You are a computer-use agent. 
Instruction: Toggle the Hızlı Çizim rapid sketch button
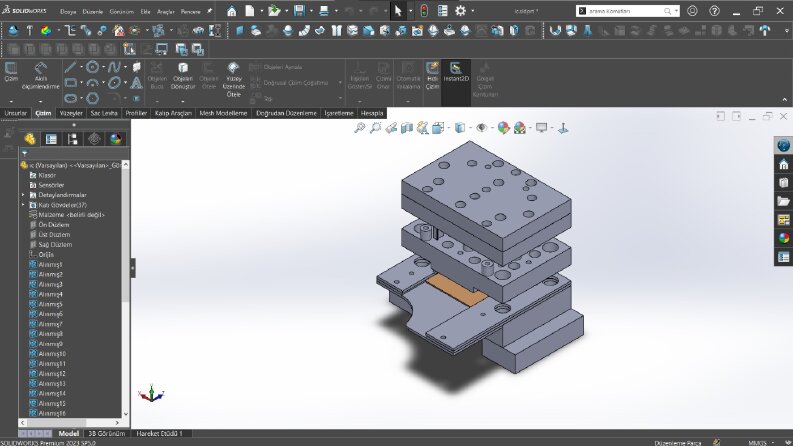click(432, 76)
